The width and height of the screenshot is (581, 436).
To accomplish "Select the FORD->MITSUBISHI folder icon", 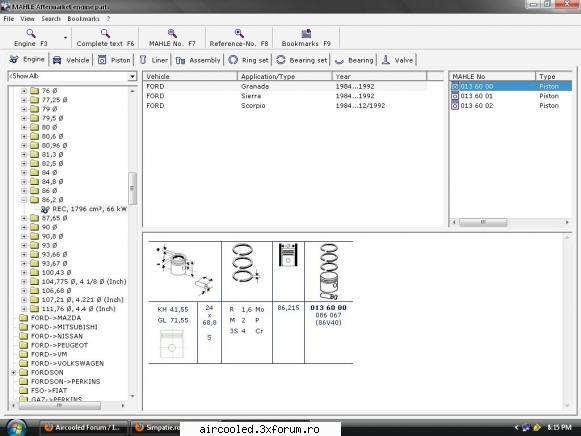I will [x=23, y=327].
